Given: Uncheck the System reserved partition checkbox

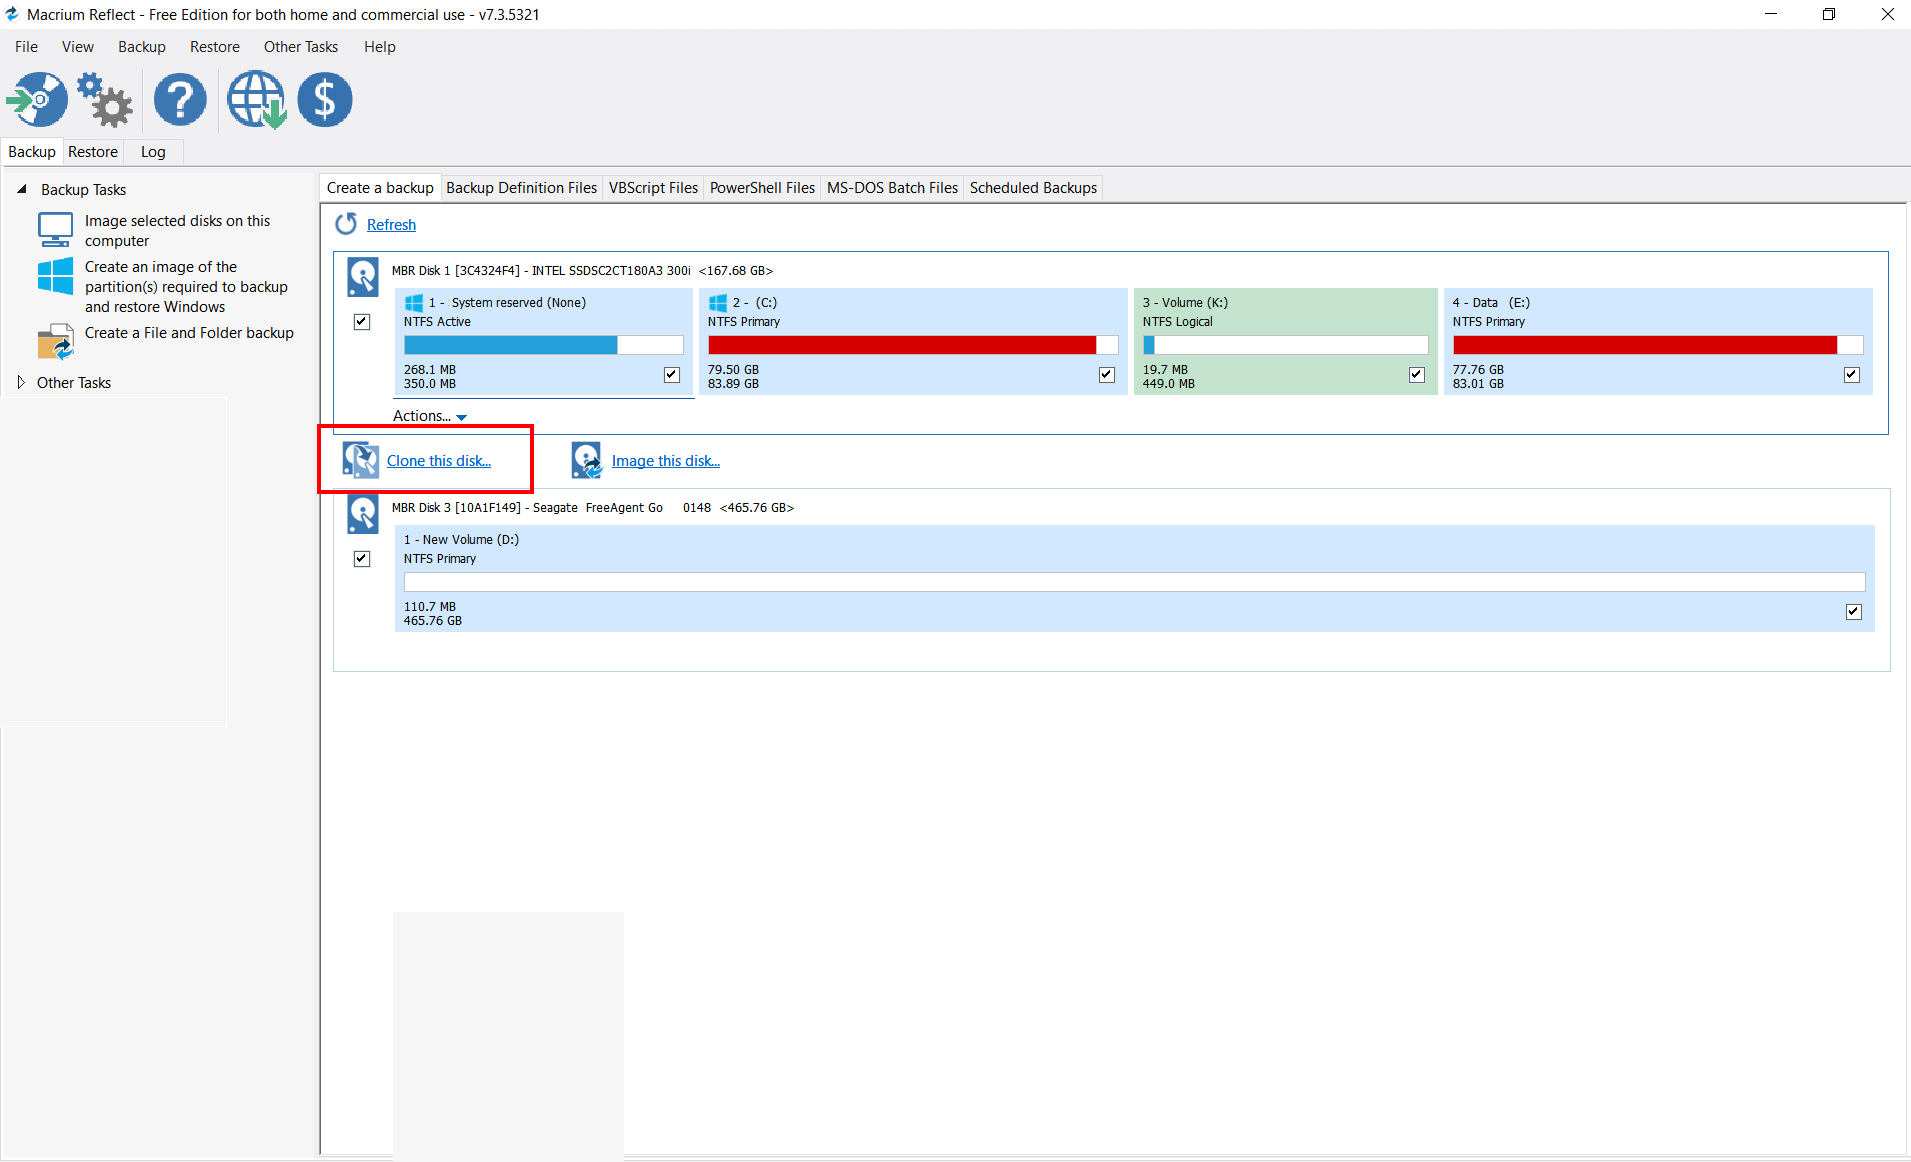Looking at the screenshot, I should tap(672, 375).
